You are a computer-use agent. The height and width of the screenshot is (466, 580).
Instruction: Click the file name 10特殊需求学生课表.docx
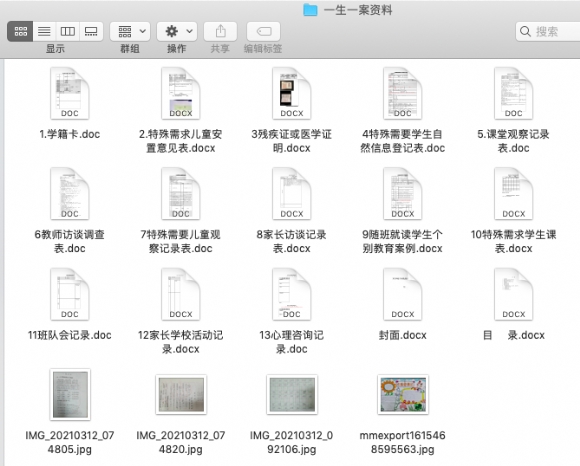click(513, 242)
